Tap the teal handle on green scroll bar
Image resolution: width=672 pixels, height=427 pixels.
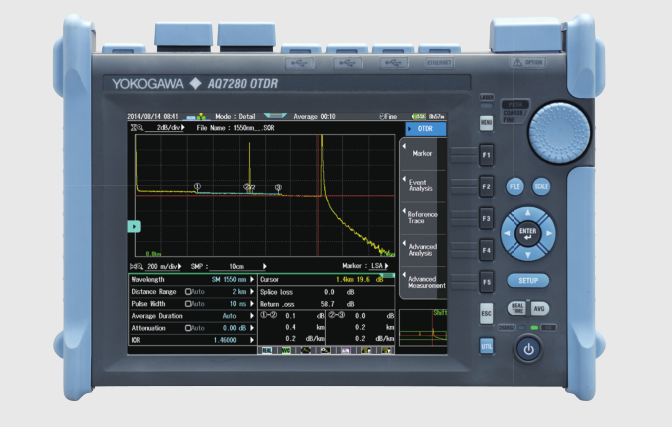pos(388,275)
